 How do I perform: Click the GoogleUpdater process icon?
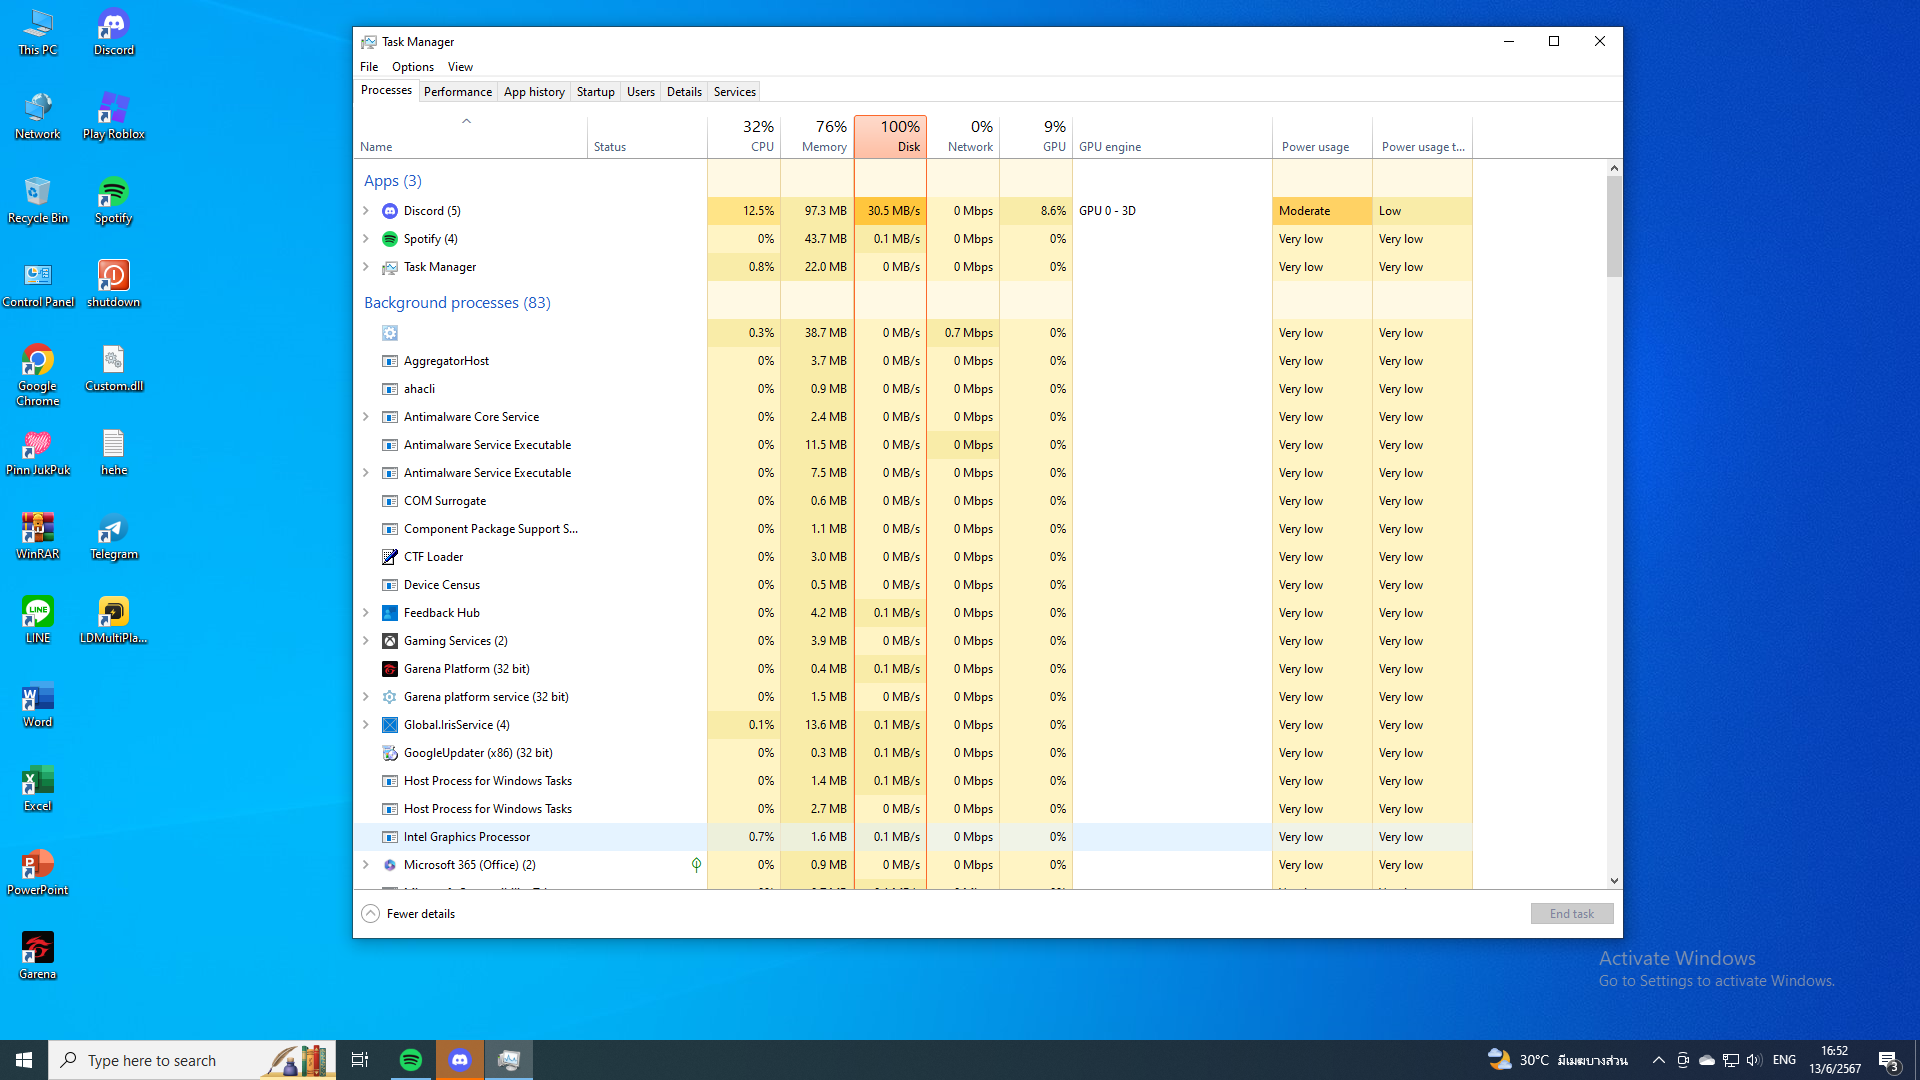coord(390,753)
